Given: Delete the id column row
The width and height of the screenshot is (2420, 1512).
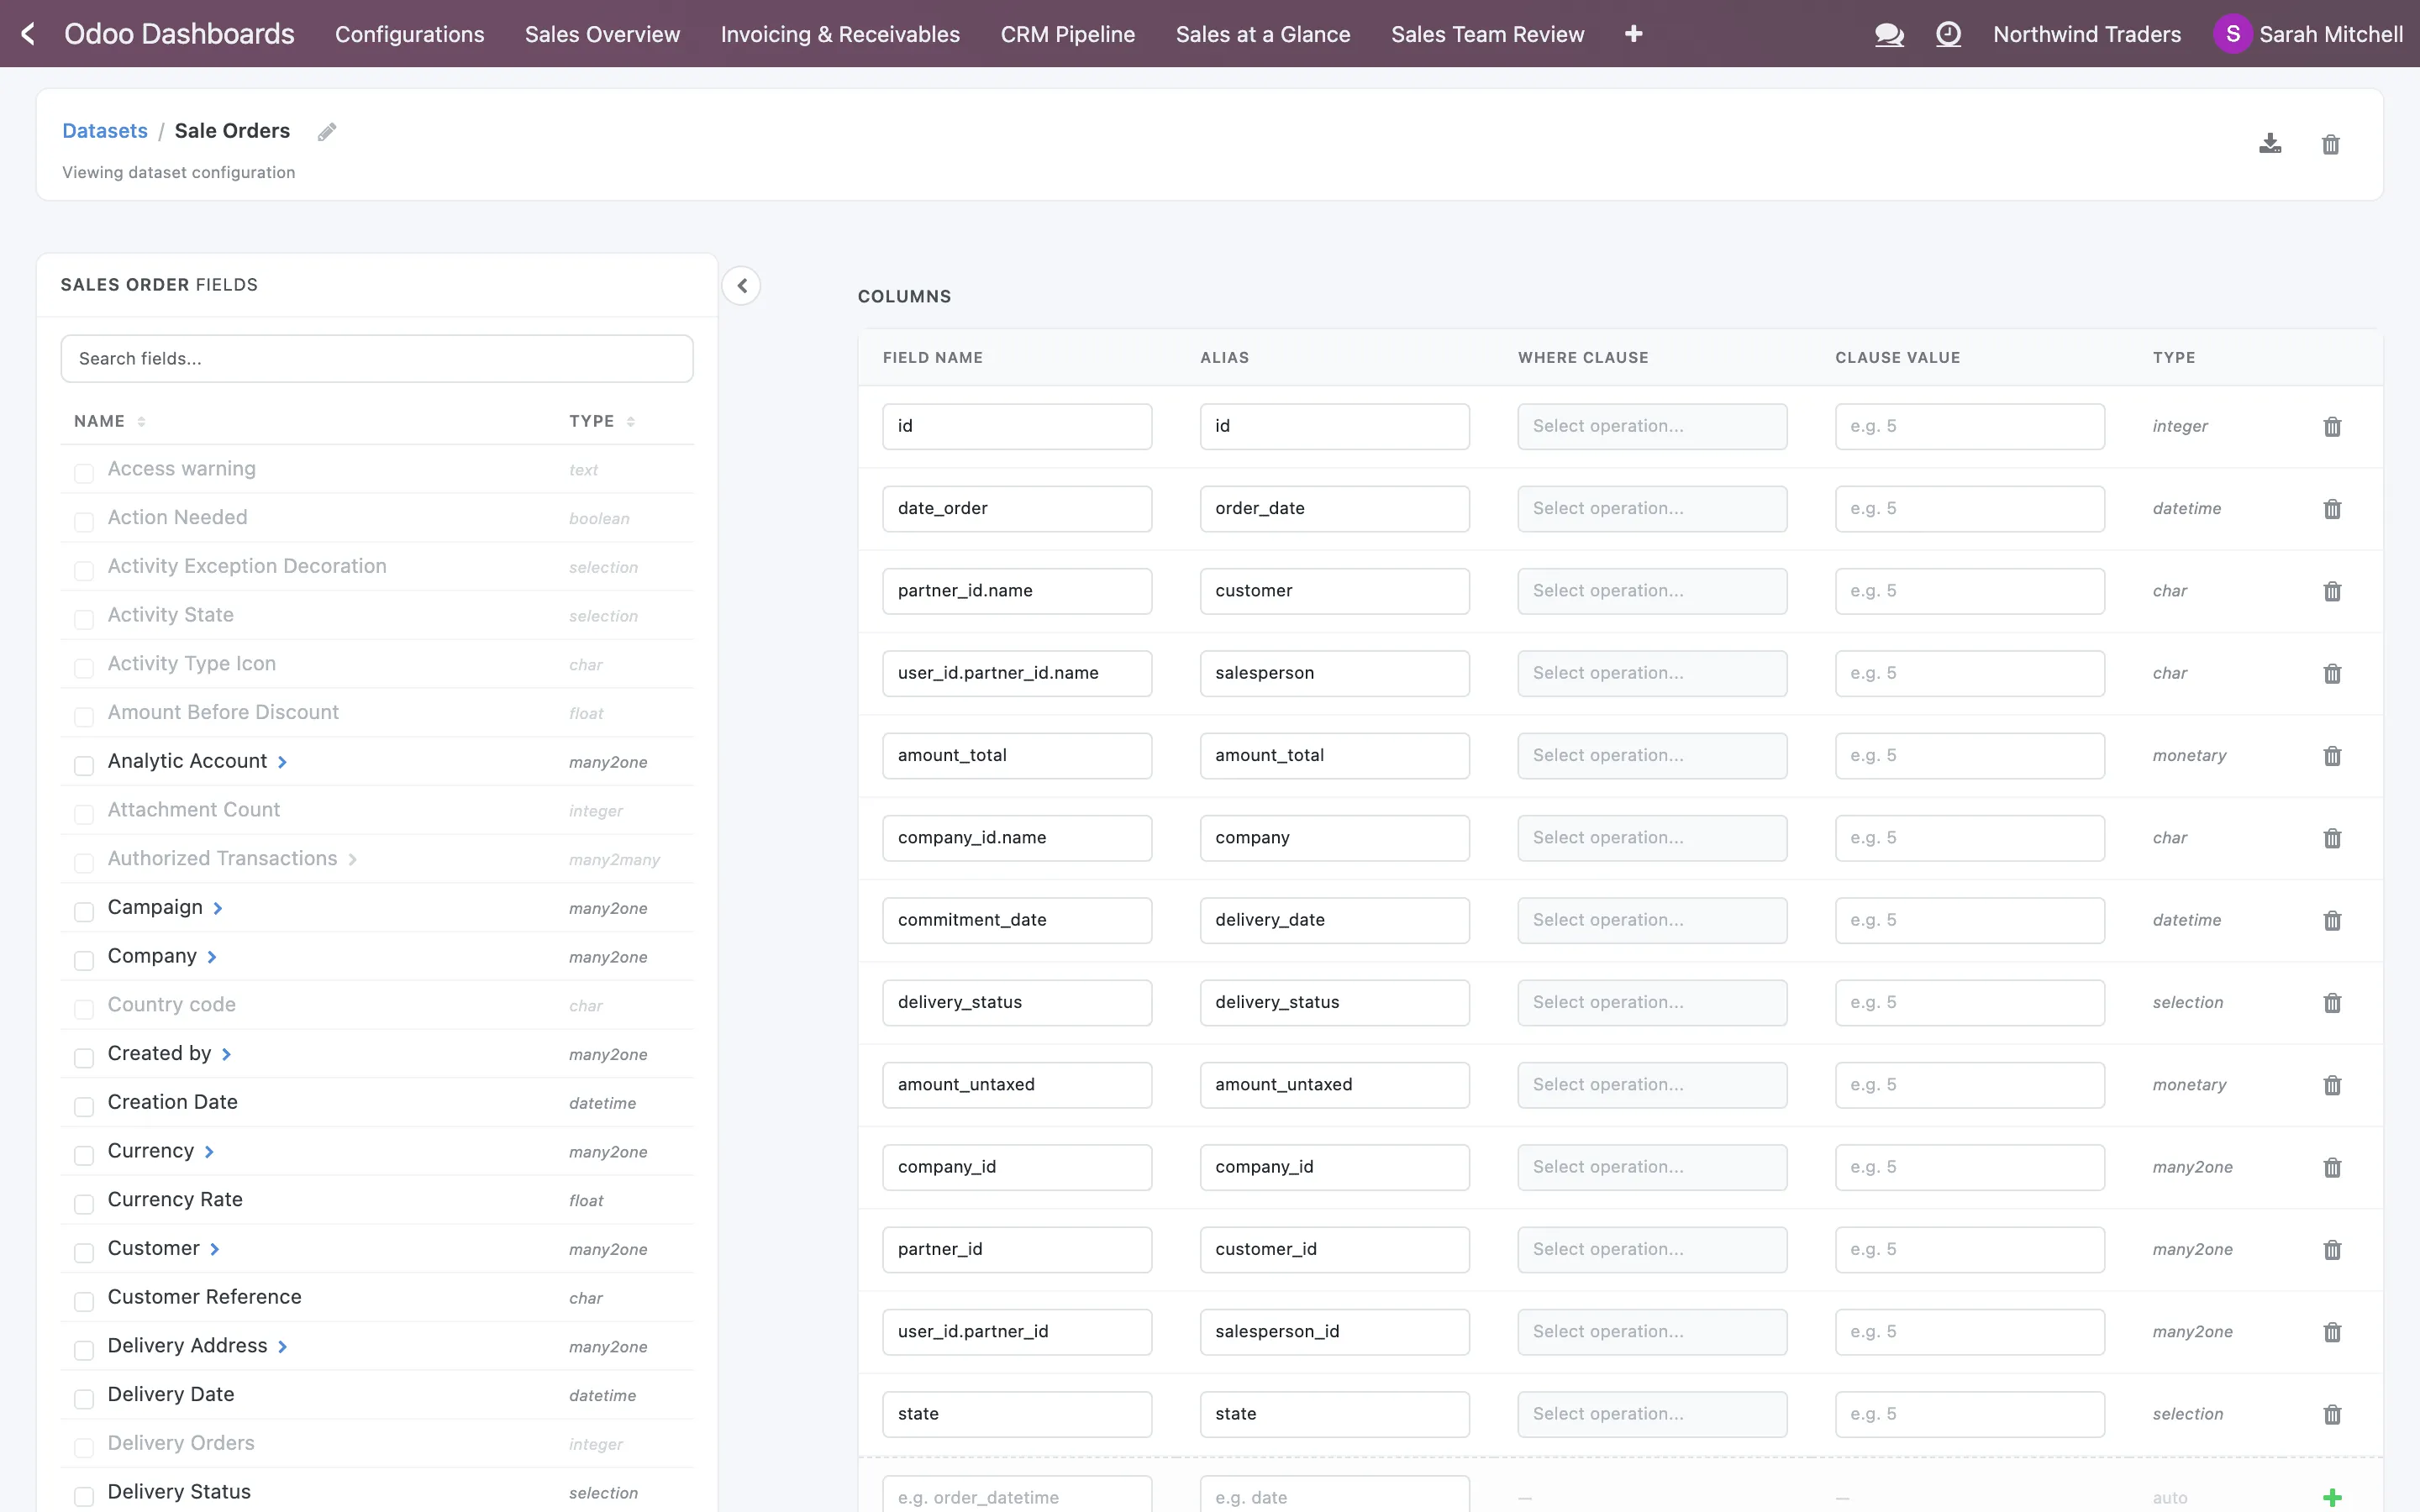Looking at the screenshot, I should (2332, 427).
